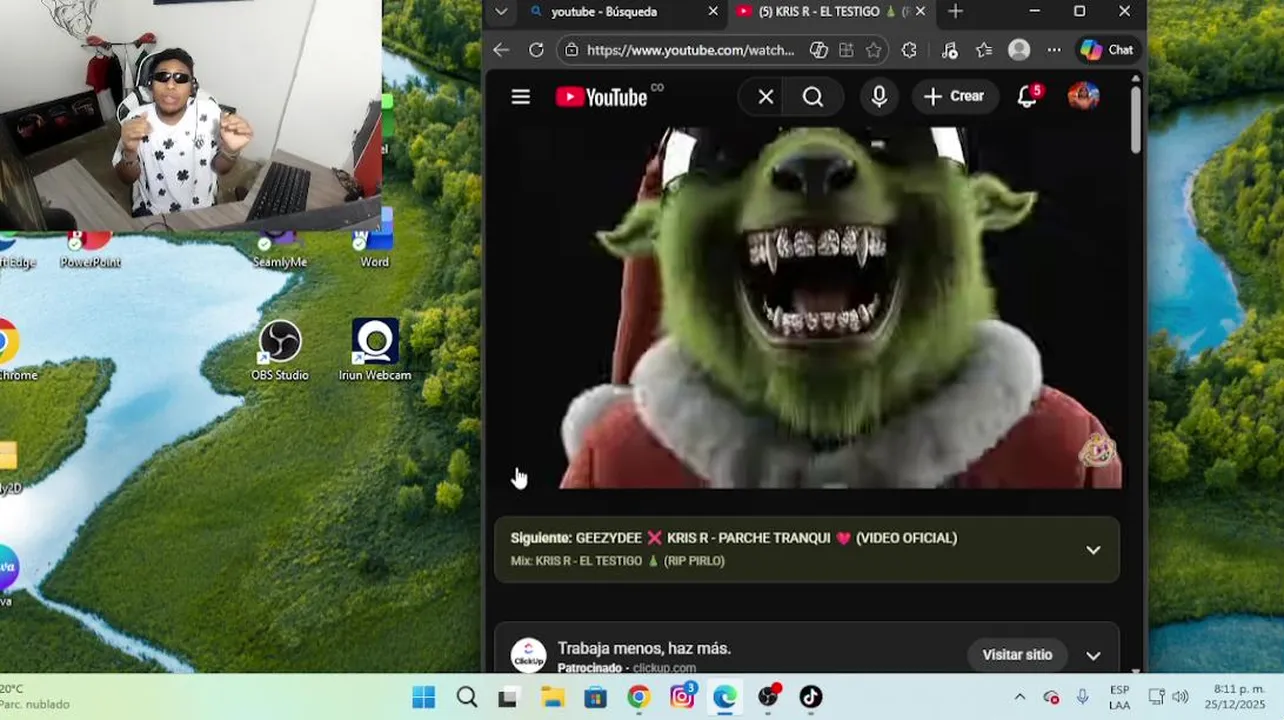Click the Crear button on YouTube
This screenshot has height=720, width=1284.
pyautogui.click(x=954, y=96)
